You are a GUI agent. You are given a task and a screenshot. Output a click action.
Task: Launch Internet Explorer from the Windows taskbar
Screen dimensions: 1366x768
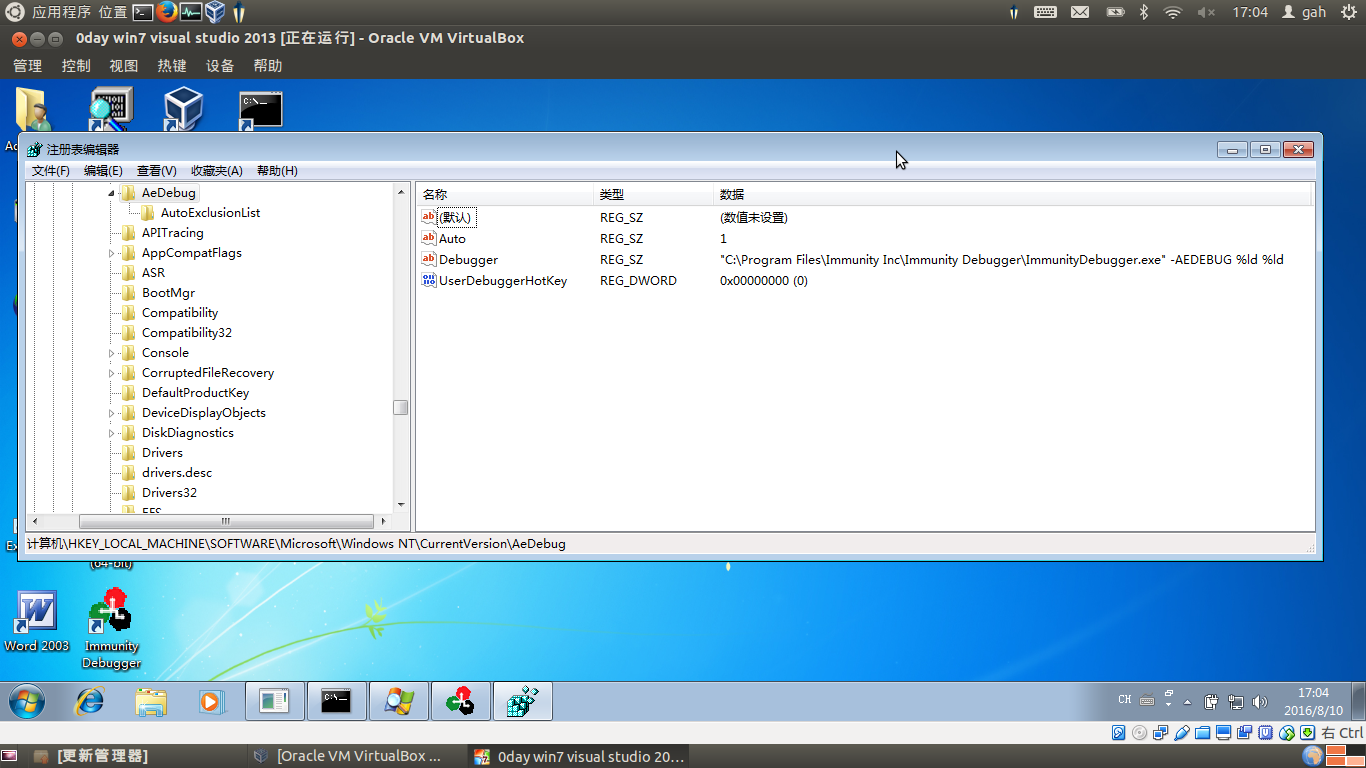(x=90, y=702)
